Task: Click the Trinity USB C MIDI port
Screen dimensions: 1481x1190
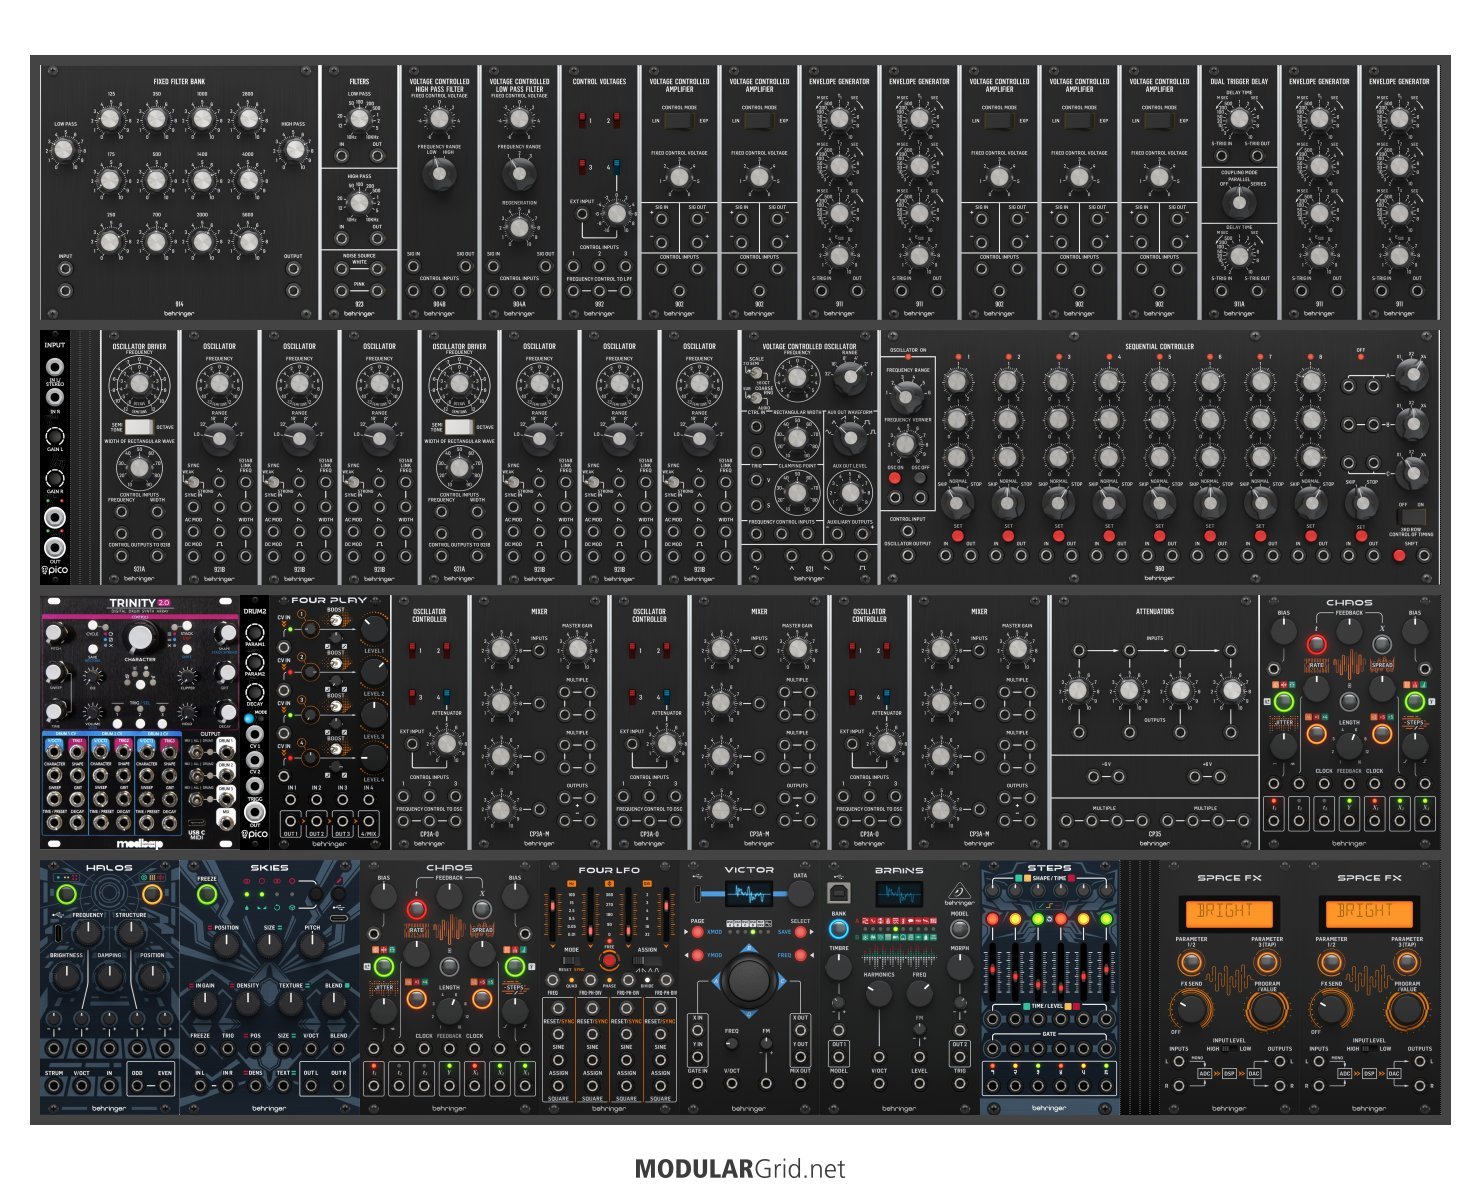Action: 197,822
